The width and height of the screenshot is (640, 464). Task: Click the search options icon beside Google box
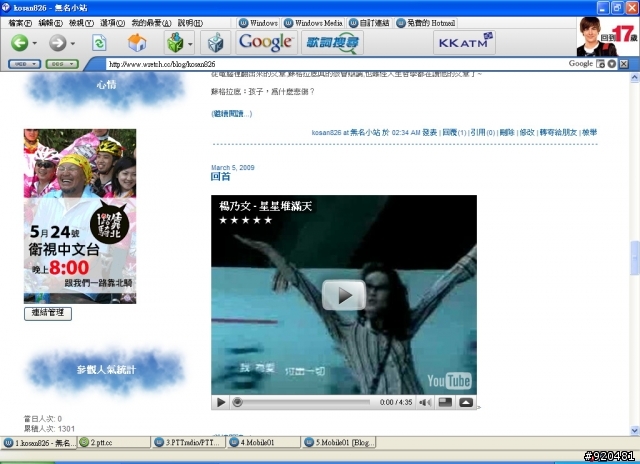point(600,64)
